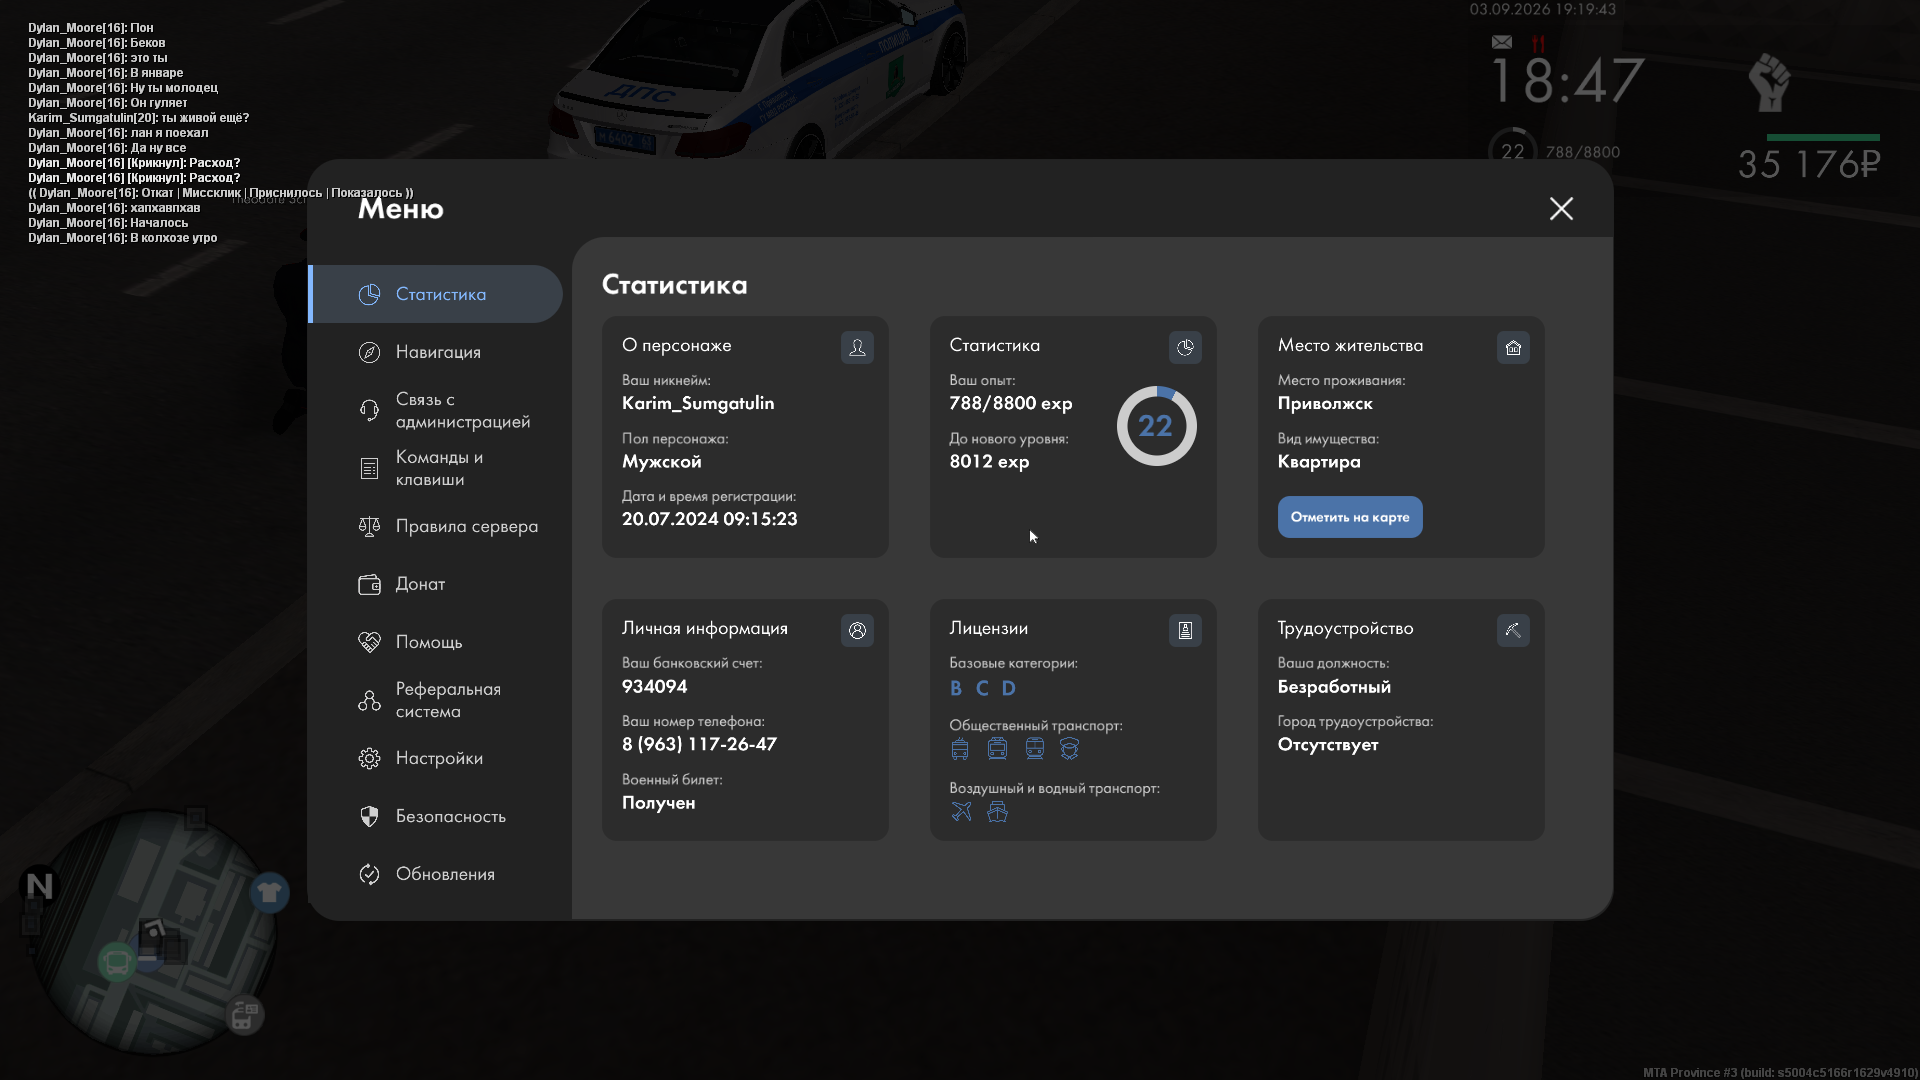
Task: Click the first bus license icon
Action: [960, 749]
